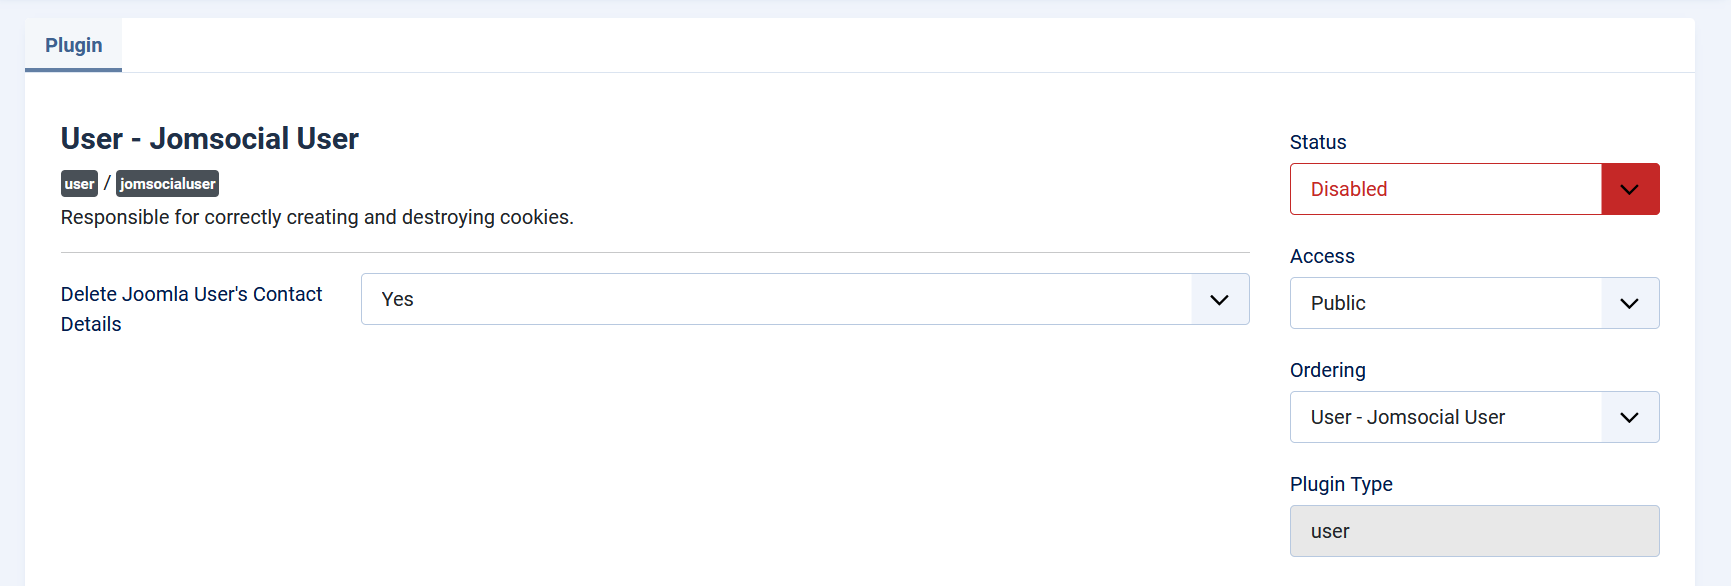Click the chevron arrow on Access select
Image resolution: width=1731 pixels, height=586 pixels.
click(x=1629, y=303)
